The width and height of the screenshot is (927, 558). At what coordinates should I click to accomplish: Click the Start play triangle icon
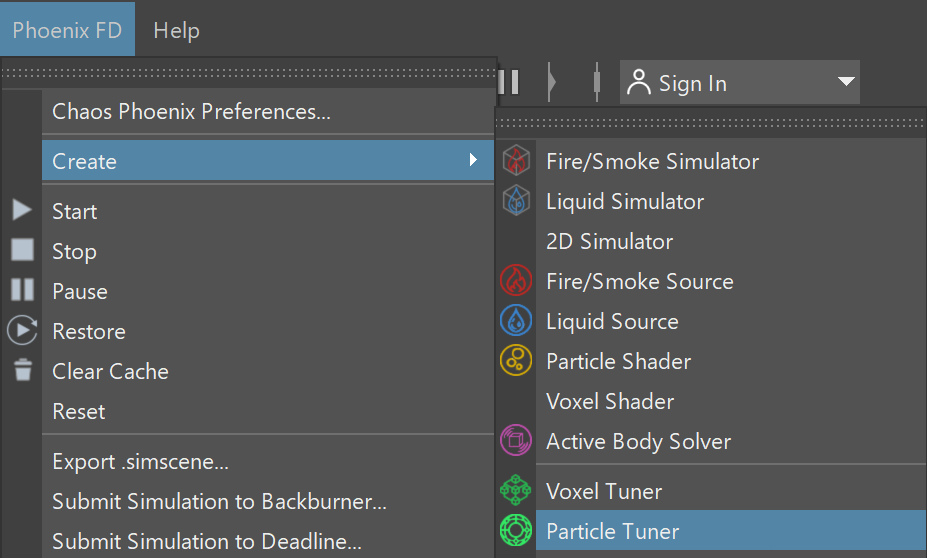22,210
